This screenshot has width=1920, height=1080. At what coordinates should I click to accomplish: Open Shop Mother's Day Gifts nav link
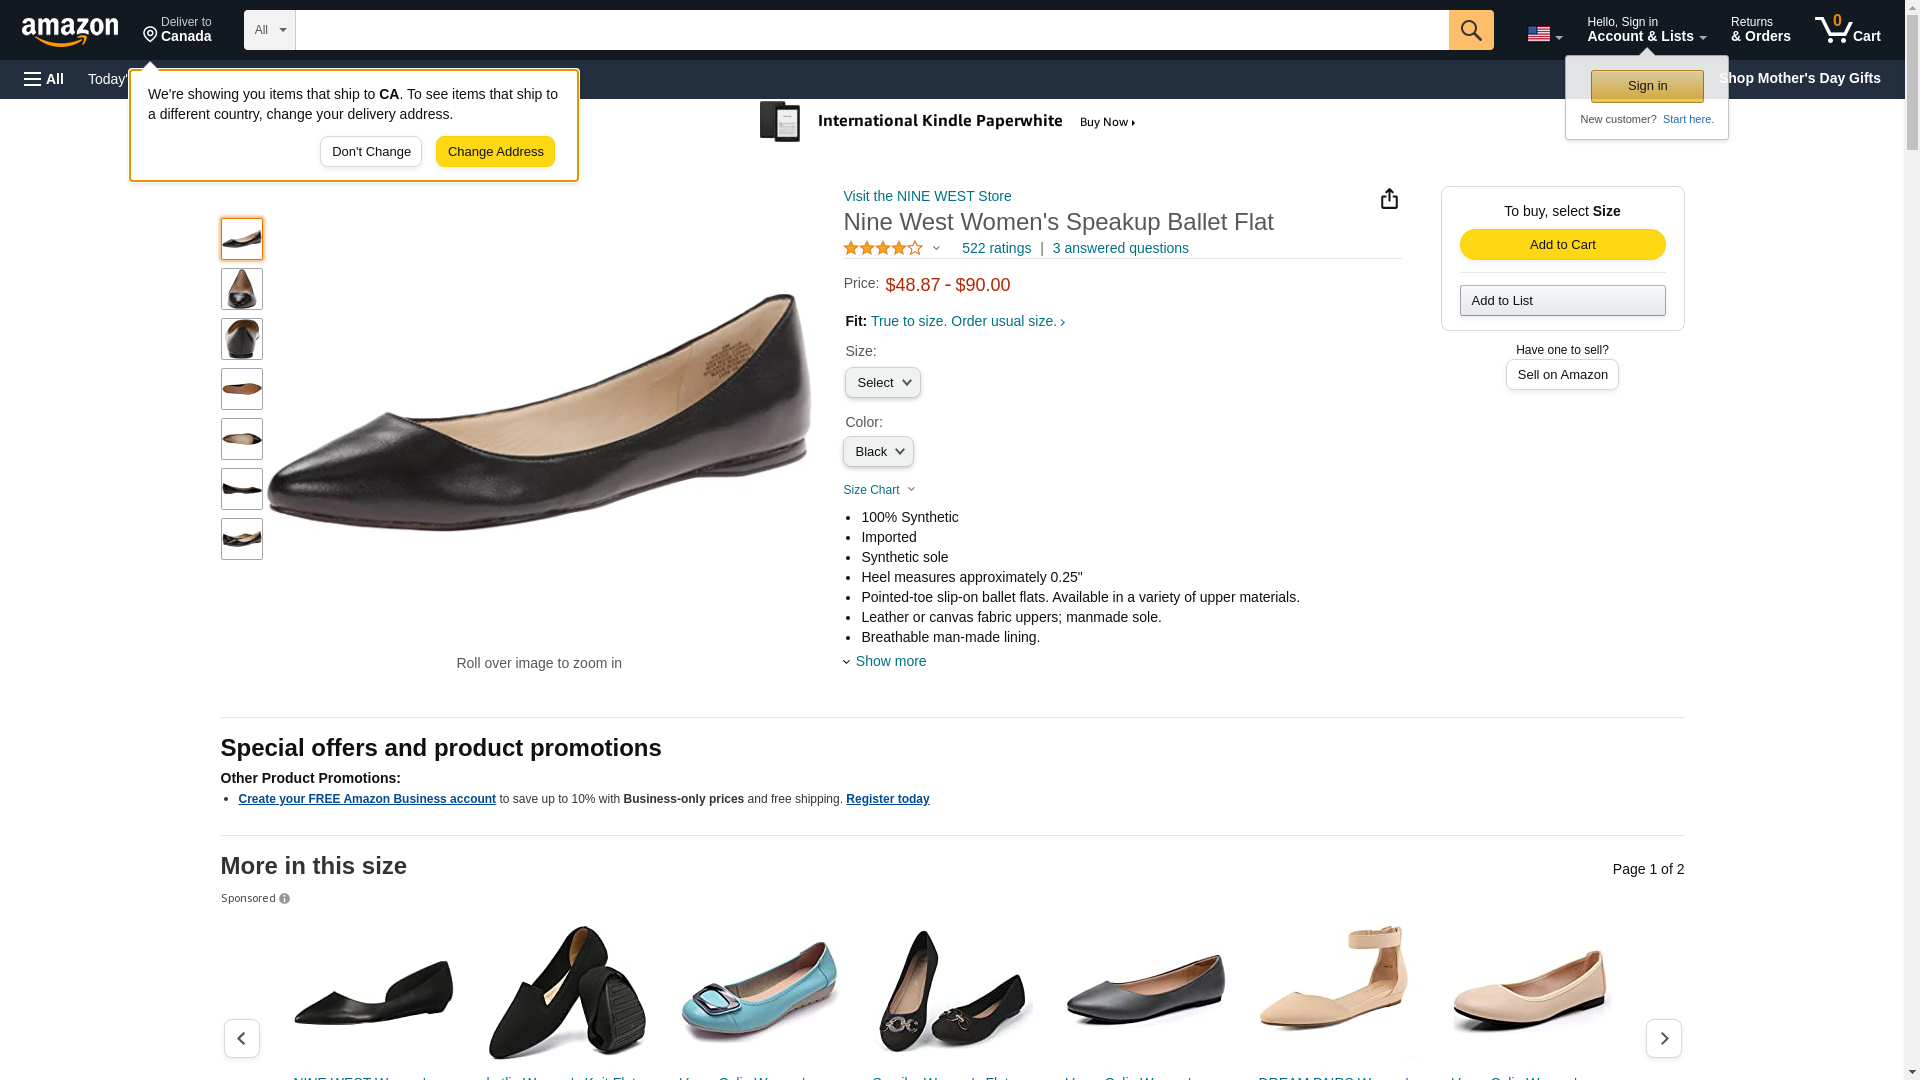point(1799,78)
